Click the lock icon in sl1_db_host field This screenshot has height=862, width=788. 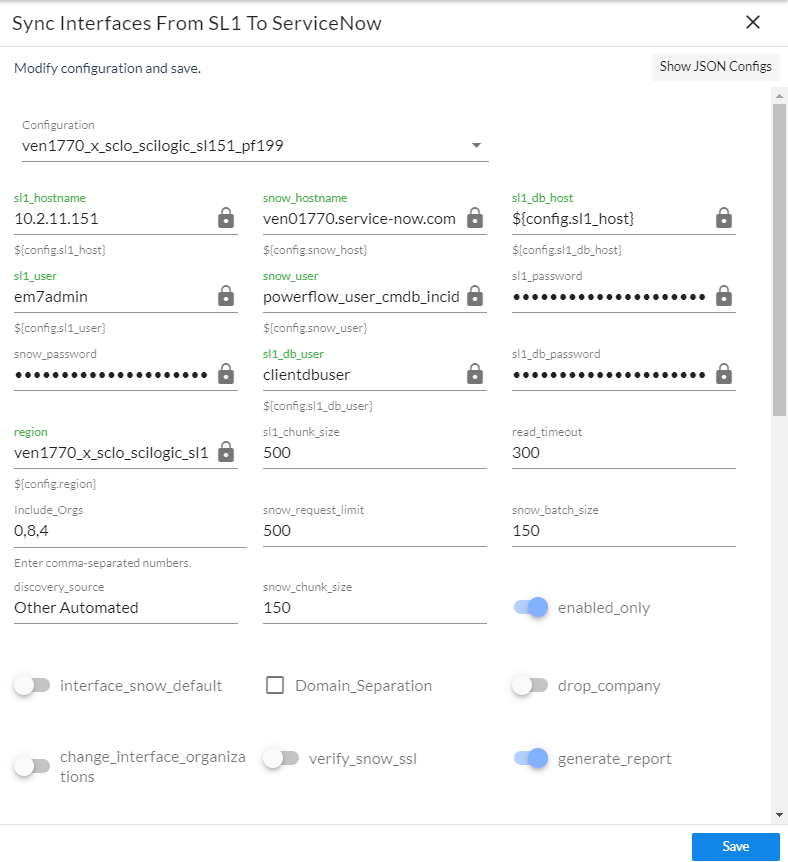[x=724, y=218]
